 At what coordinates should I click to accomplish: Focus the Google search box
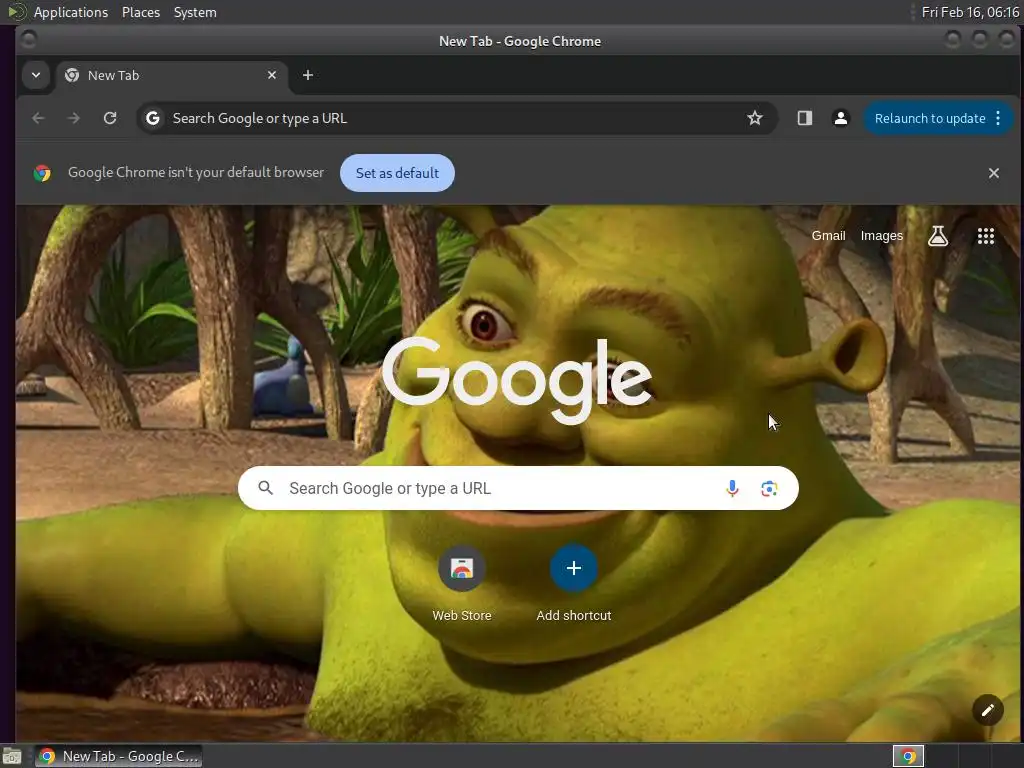(x=518, y=488)
